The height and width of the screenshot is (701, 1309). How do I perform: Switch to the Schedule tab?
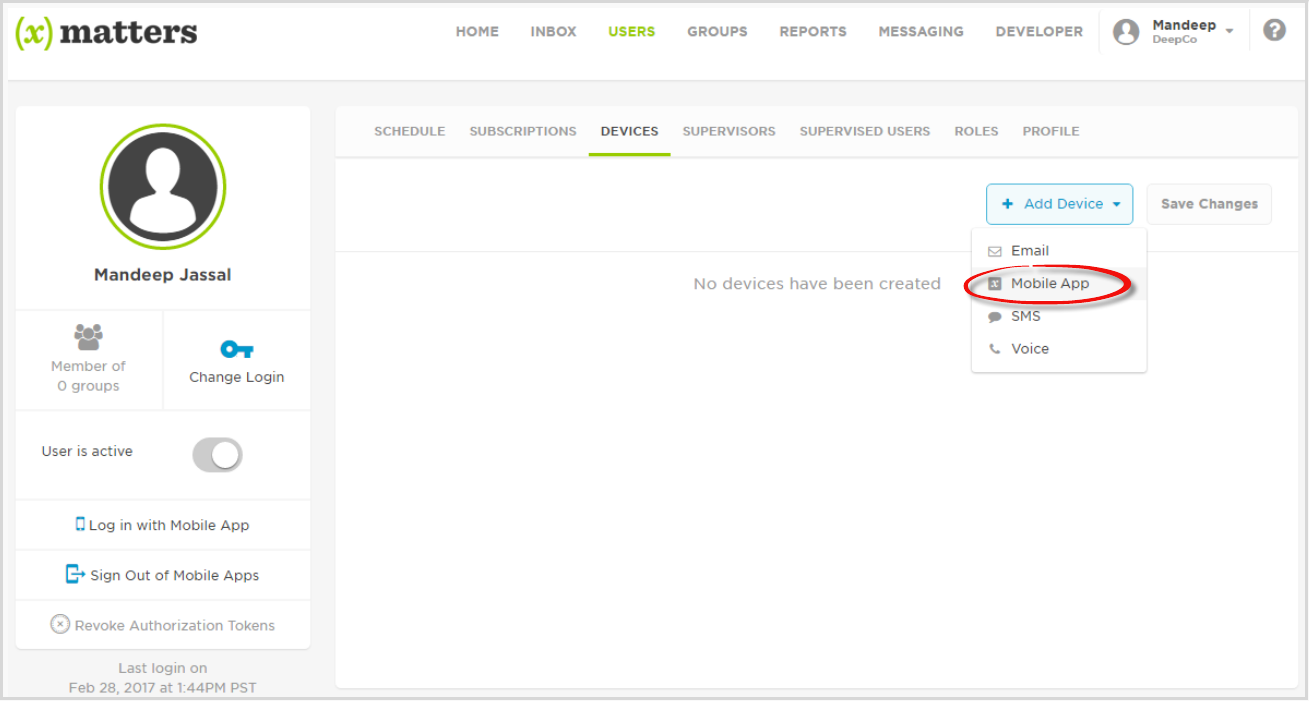click(x=410, y=131)
